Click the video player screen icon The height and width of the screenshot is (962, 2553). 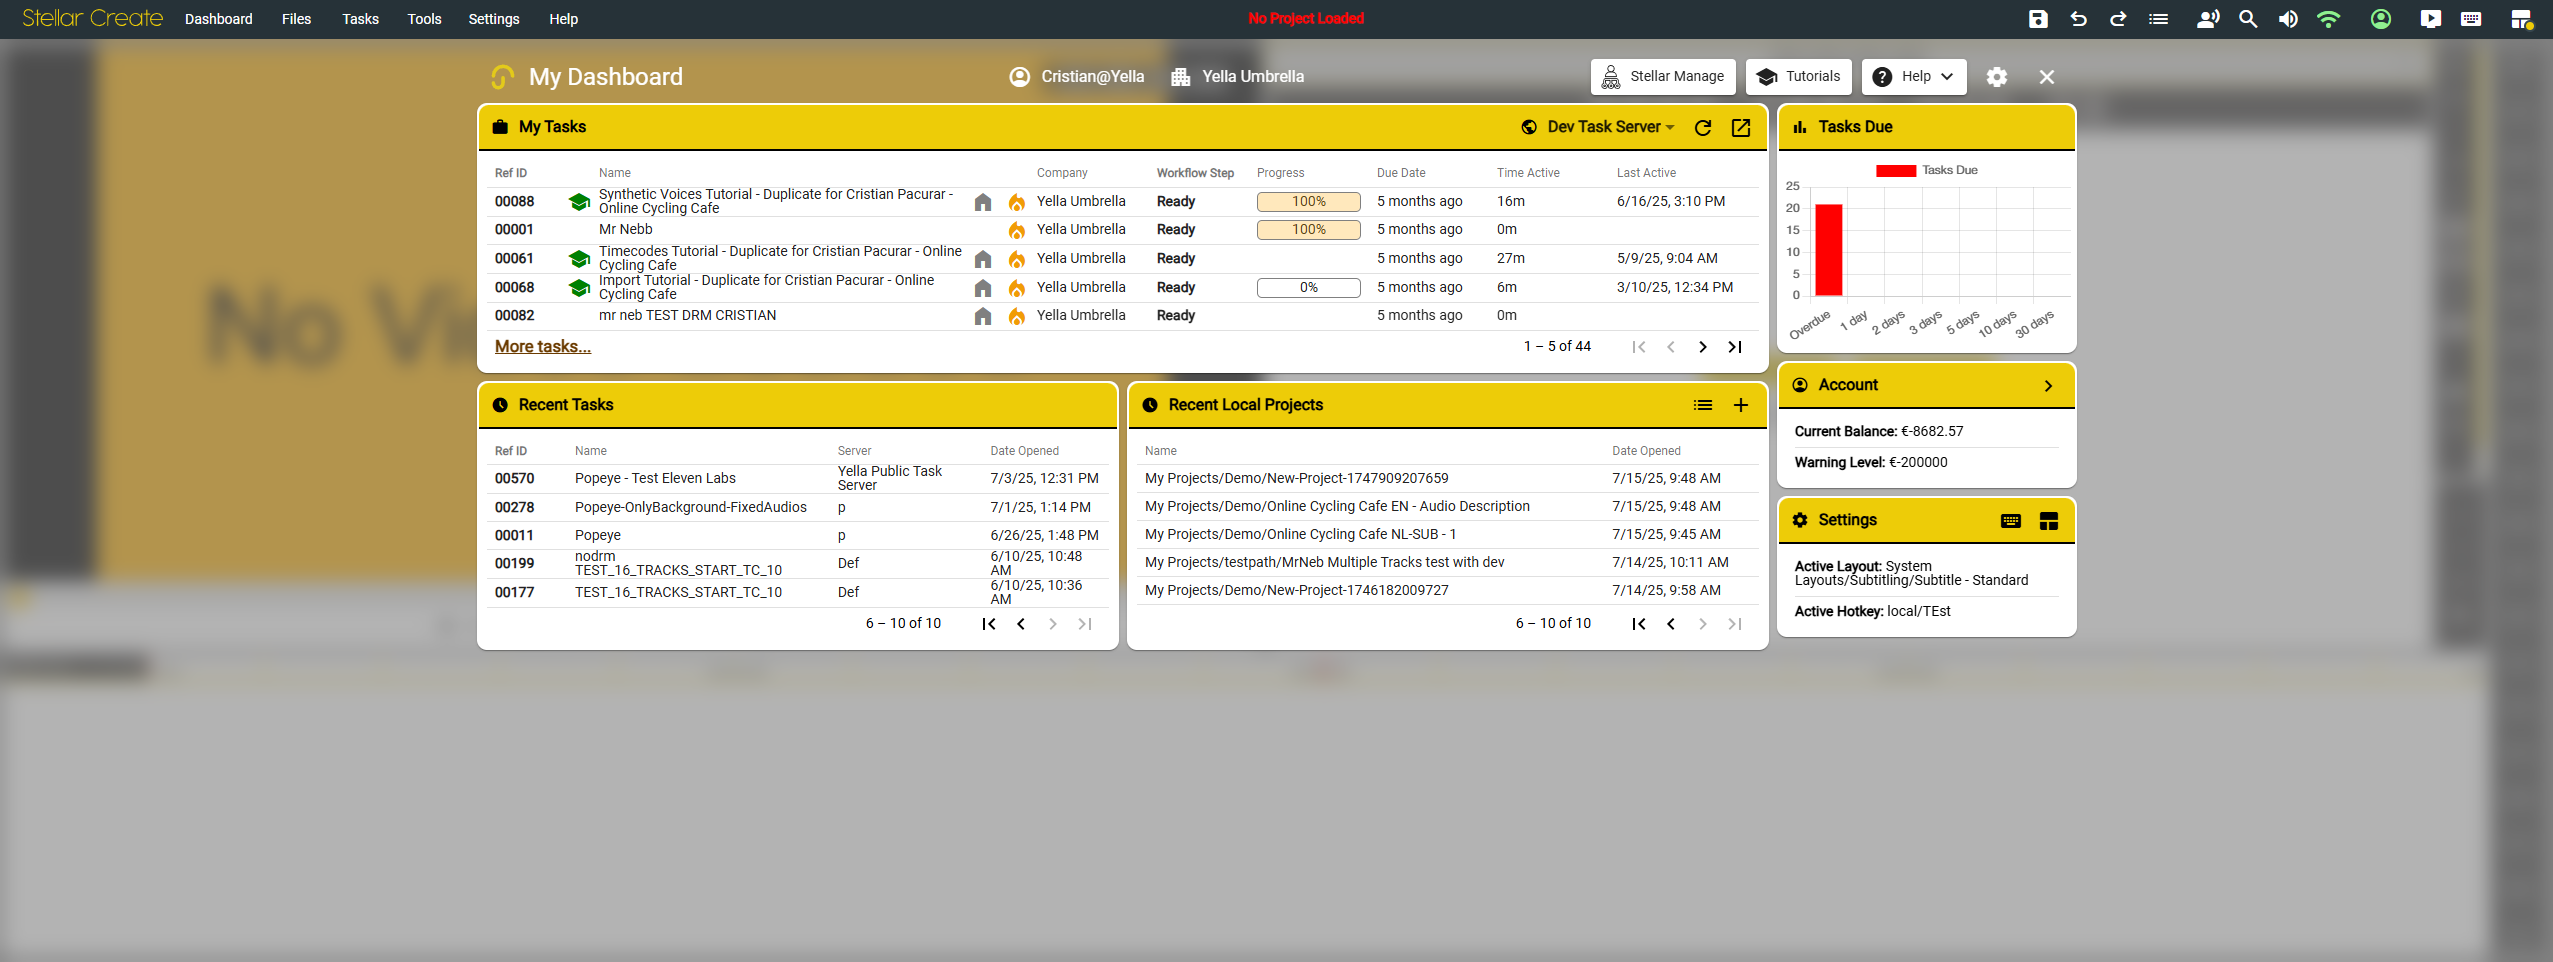(2431, 19)
